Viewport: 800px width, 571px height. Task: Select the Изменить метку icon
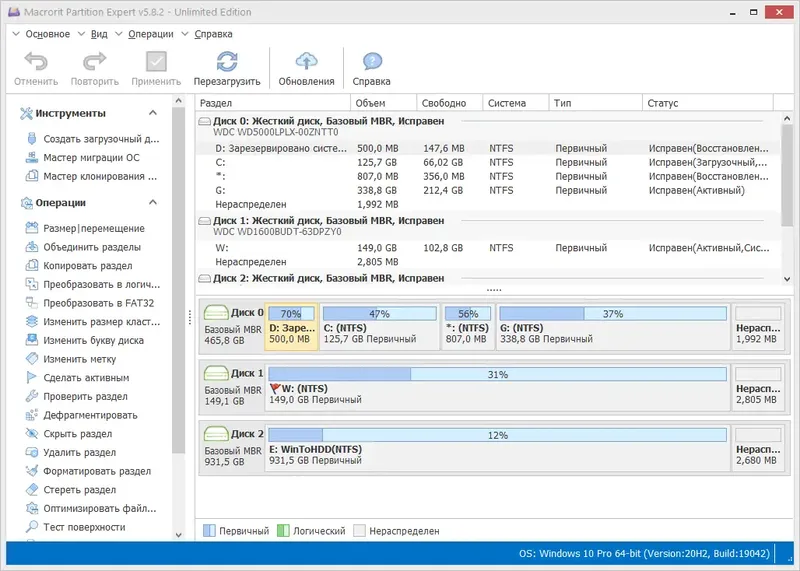pos(32,359)
